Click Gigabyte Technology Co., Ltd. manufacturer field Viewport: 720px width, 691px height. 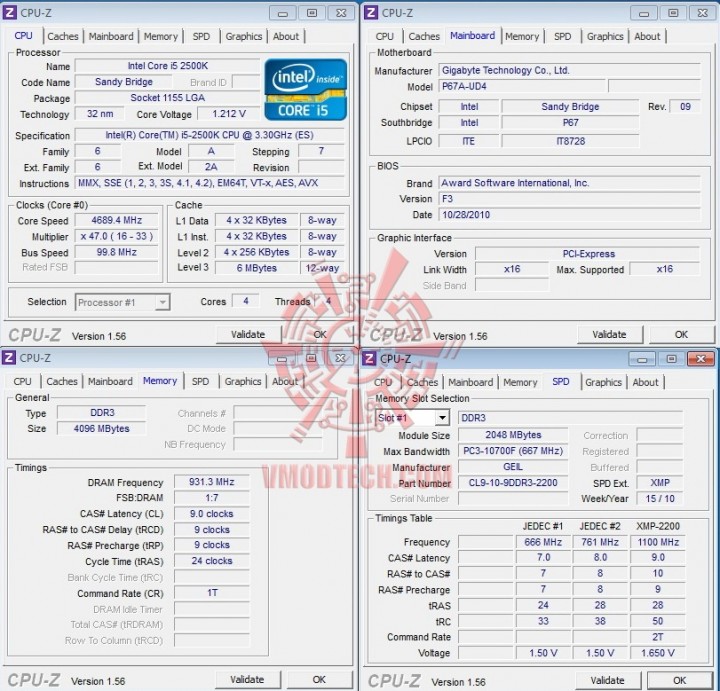click(x=569, y=70)
